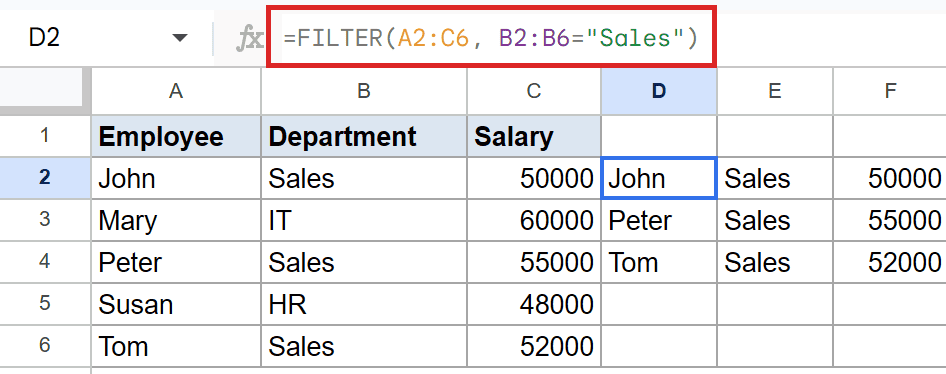Select row 4 header
This screenshot has height=374, width=946.
[x=45, y=262]
